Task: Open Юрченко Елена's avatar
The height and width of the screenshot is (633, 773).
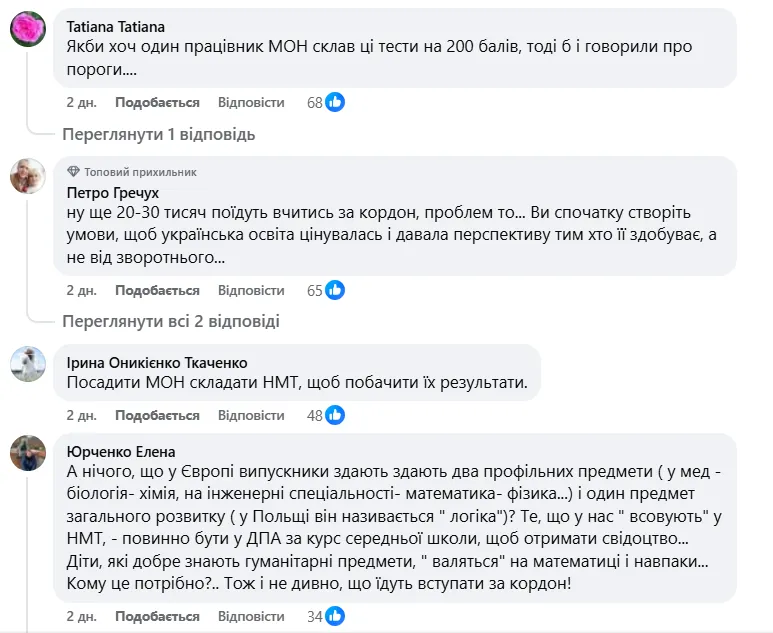Action: (27, 452)
